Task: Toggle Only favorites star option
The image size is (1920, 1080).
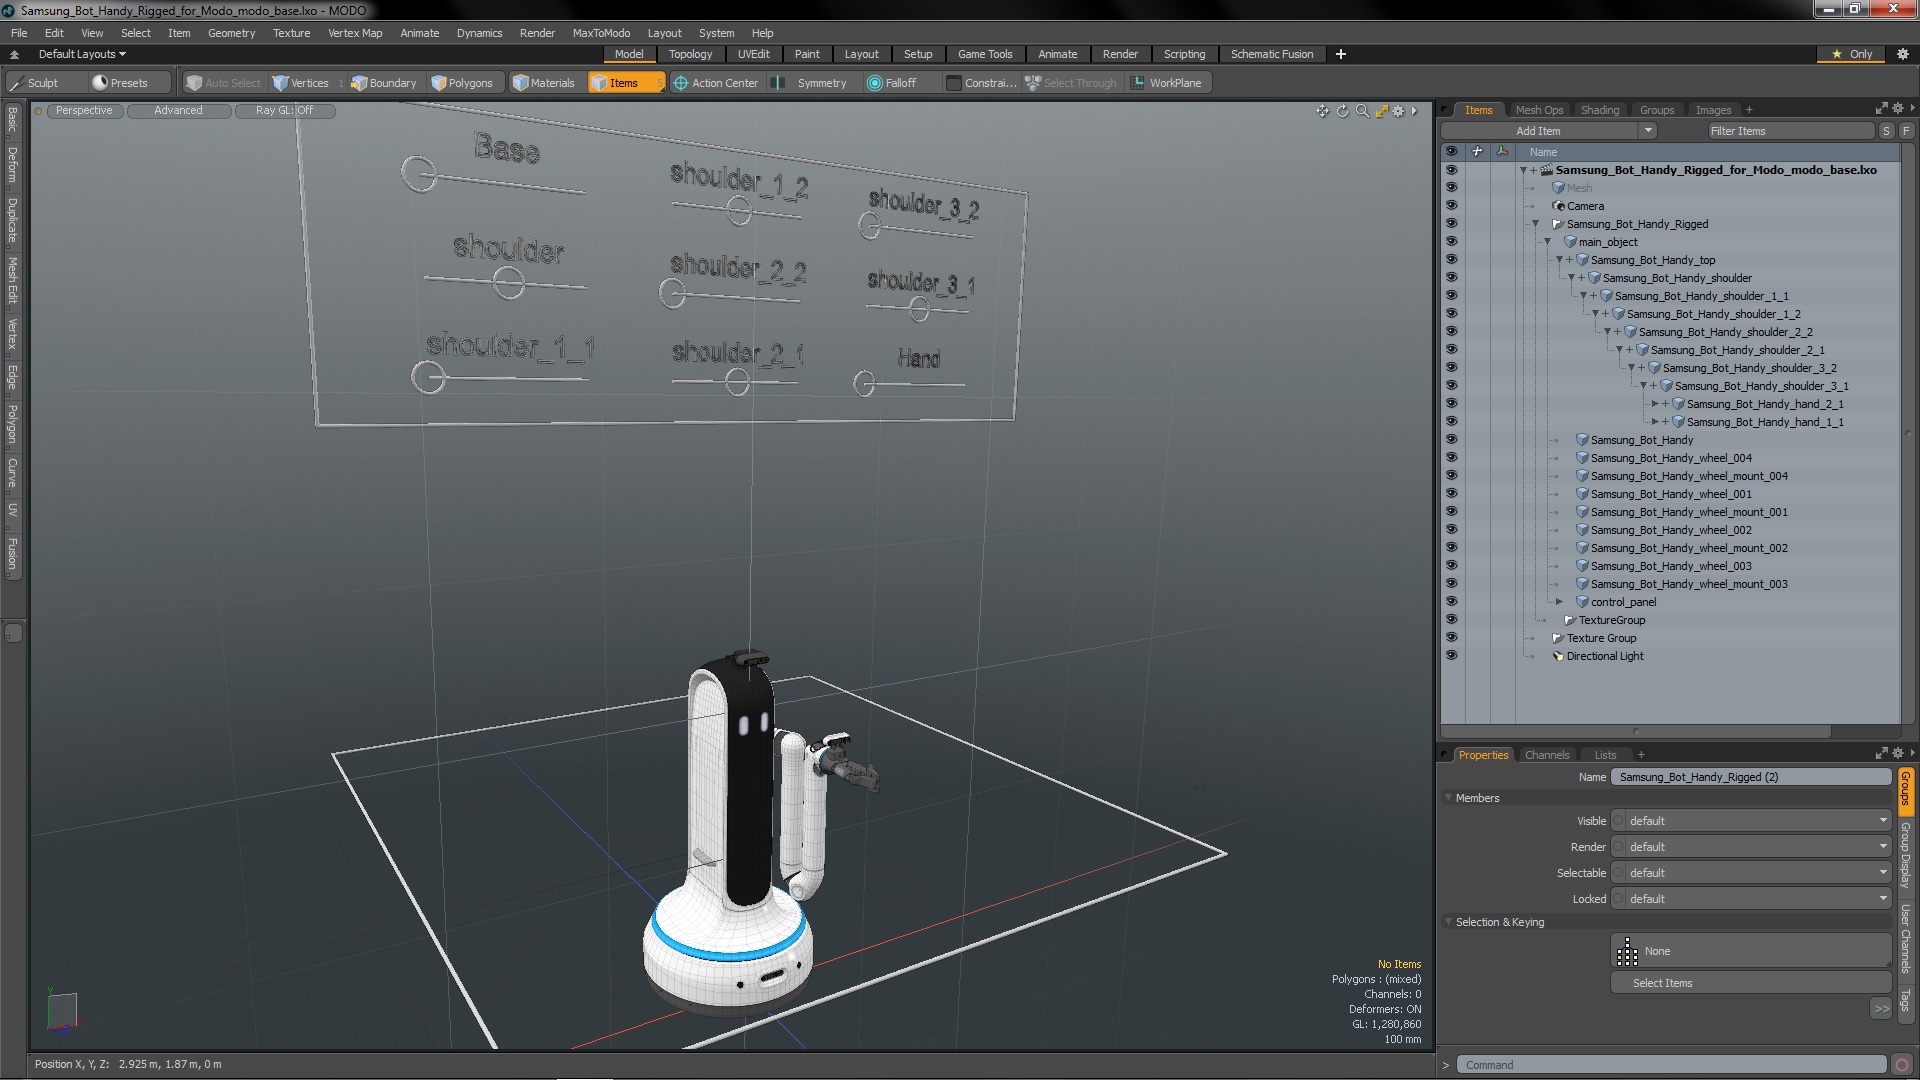Action: pos(1852,54)
